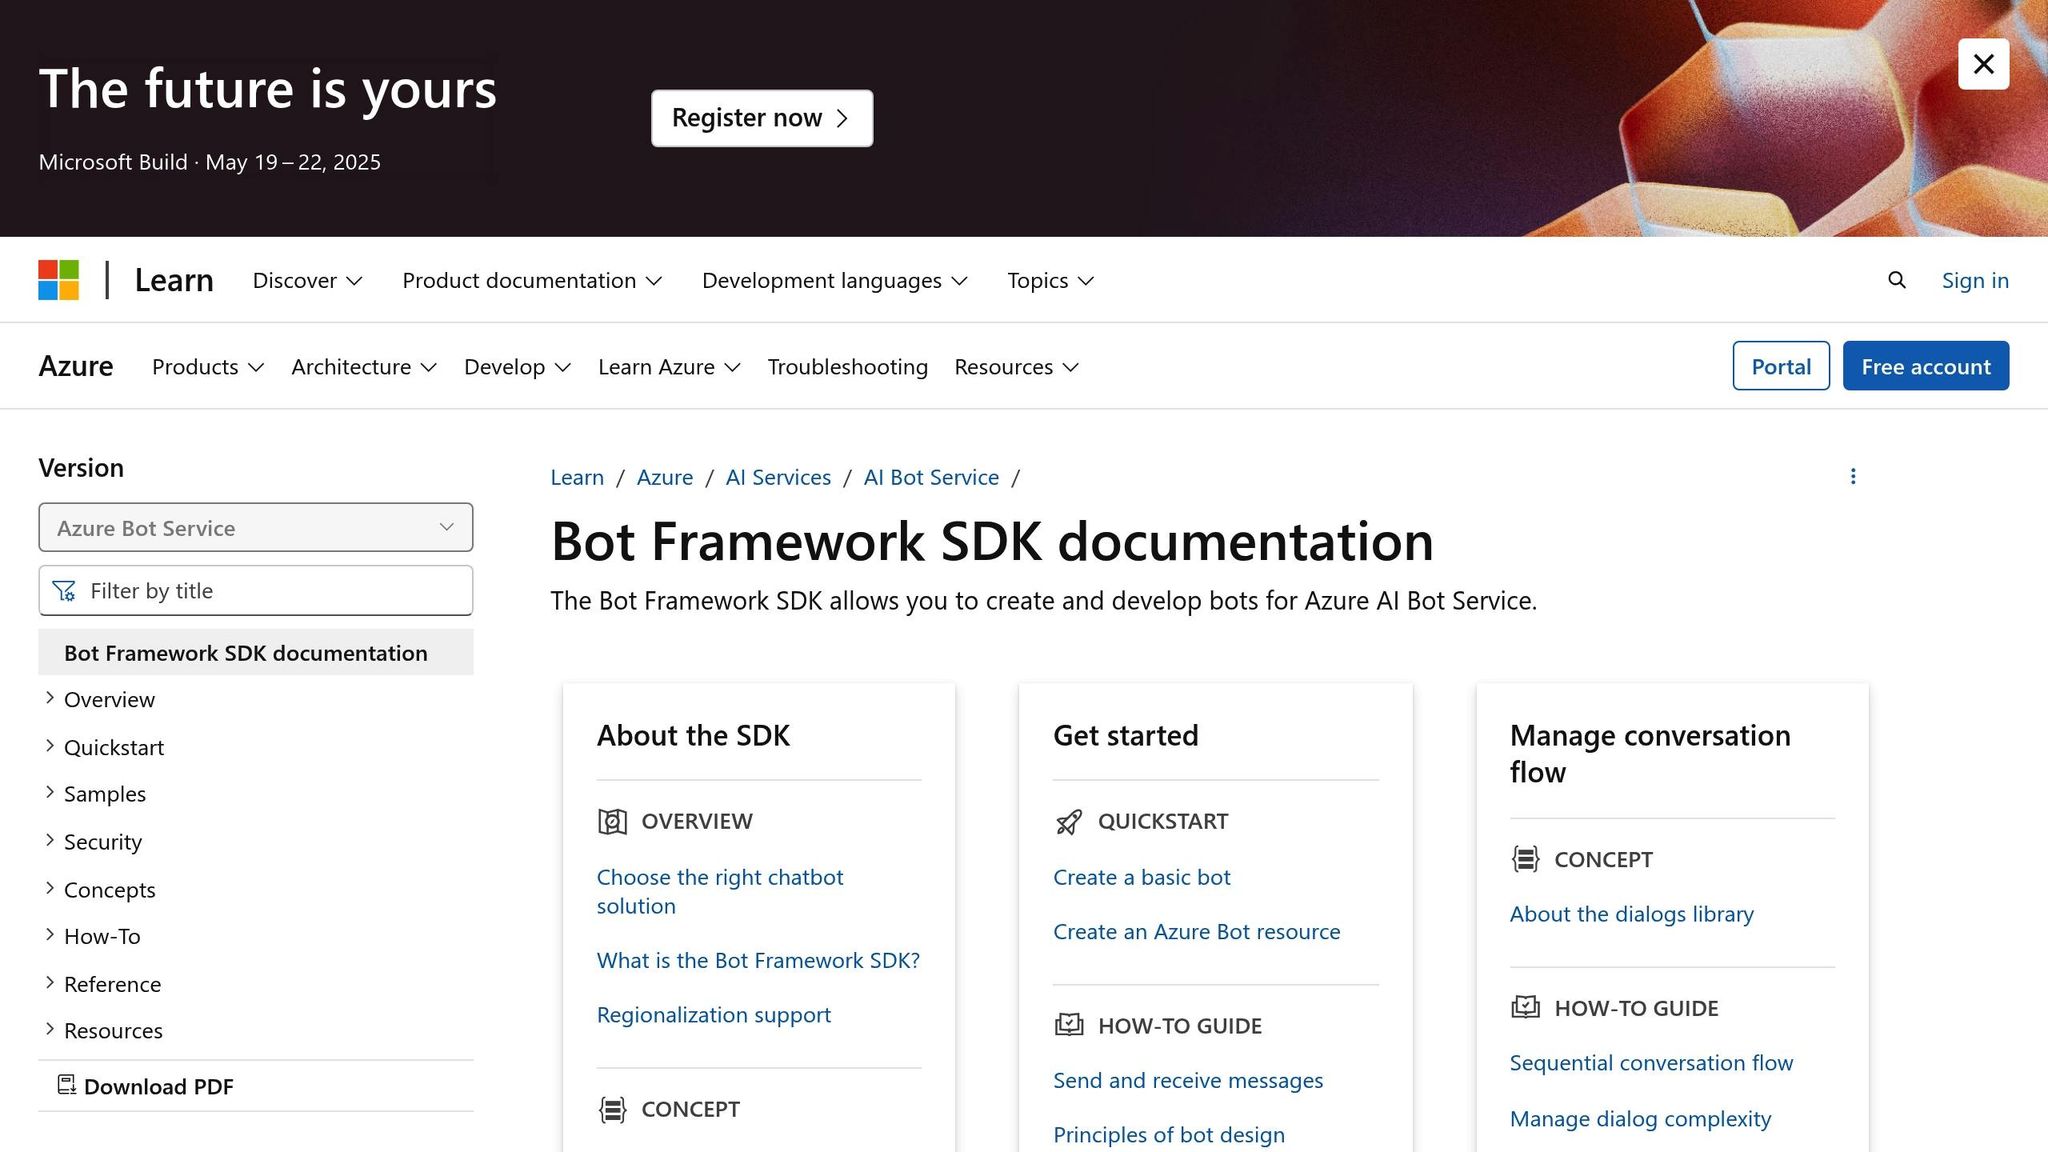Open the Topics menu
Viewport: 2048px width, 1152px height.
point(1050,281)
